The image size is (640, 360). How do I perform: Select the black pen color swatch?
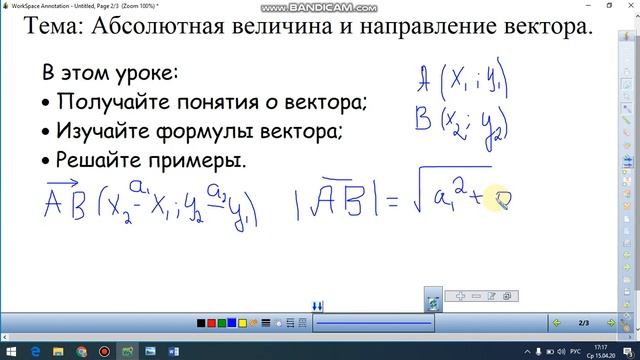pos(201,323)
